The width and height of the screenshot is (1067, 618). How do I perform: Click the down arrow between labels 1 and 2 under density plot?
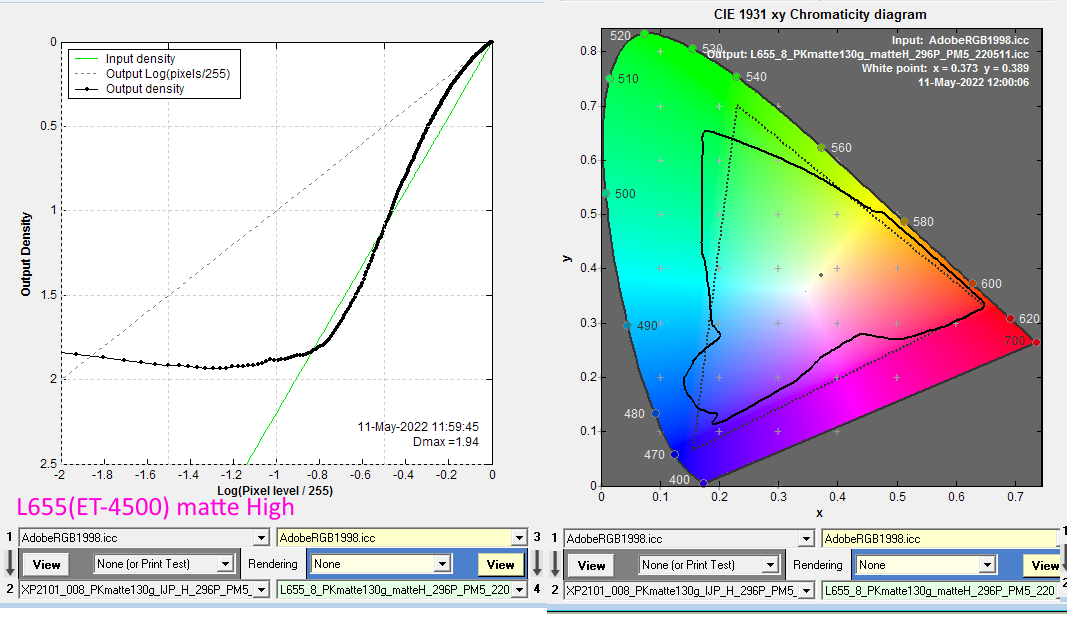click(10, 564)
